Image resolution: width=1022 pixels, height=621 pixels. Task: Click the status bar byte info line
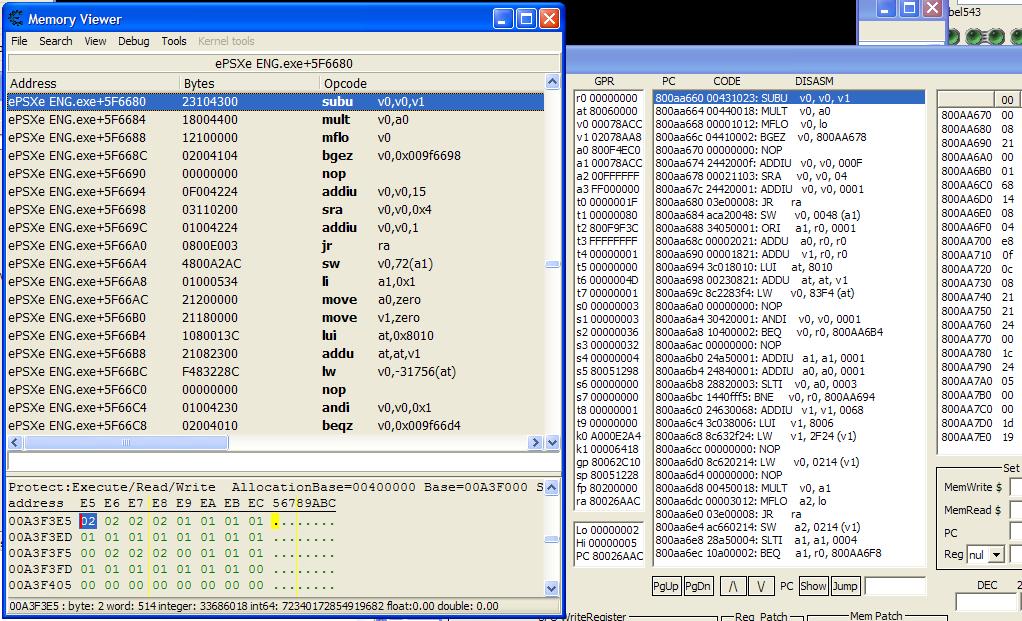(284, 605)
